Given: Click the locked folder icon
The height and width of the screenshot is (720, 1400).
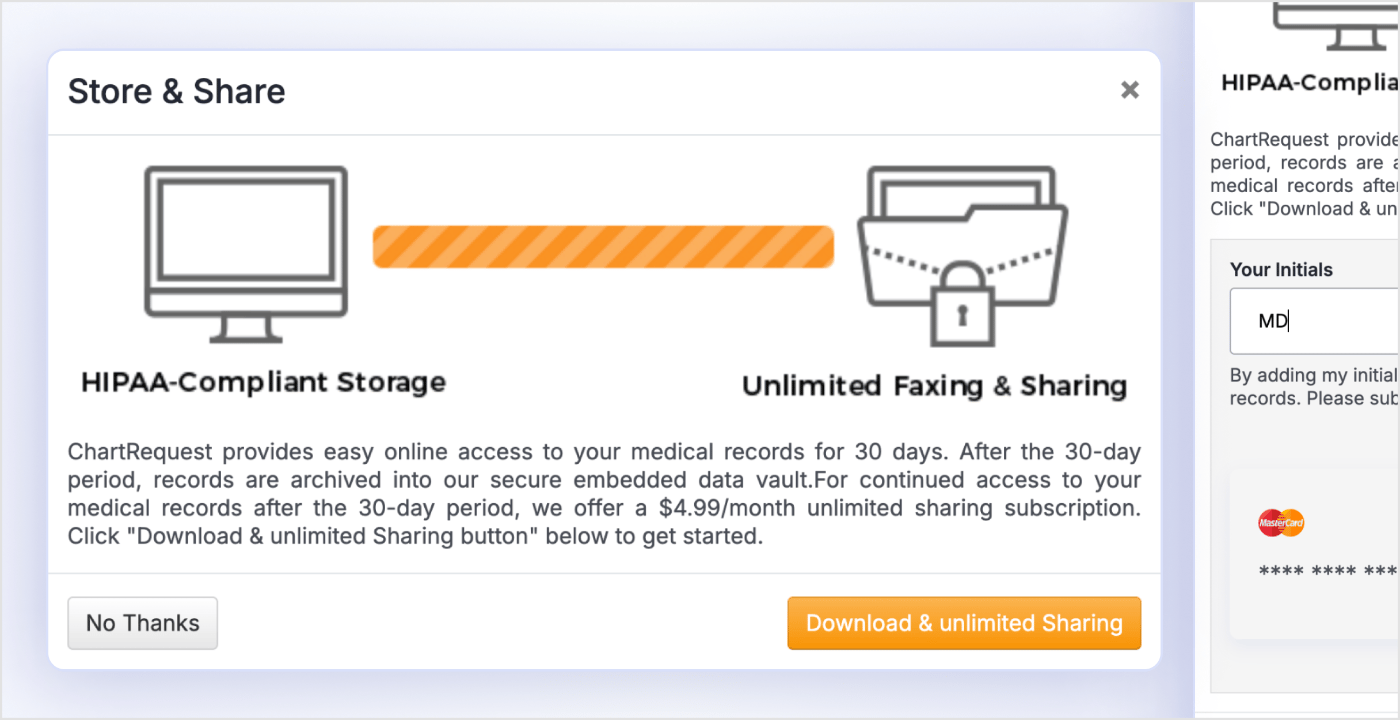Looking at the screenshot, I should (x=962, y=256).
